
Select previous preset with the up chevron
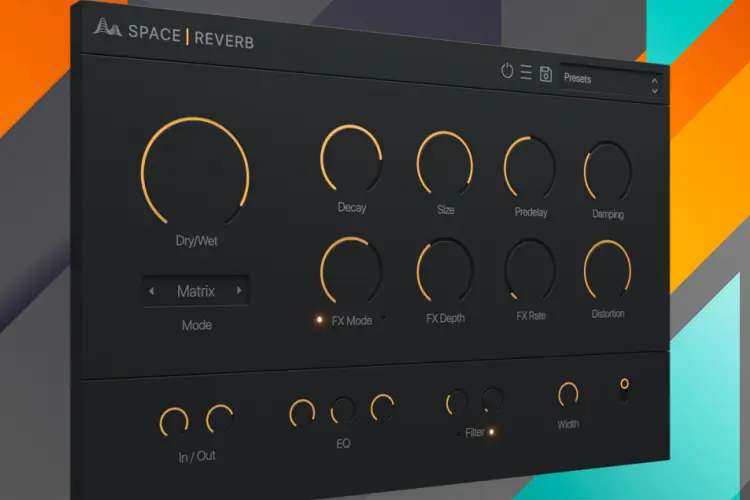[654, 81]
